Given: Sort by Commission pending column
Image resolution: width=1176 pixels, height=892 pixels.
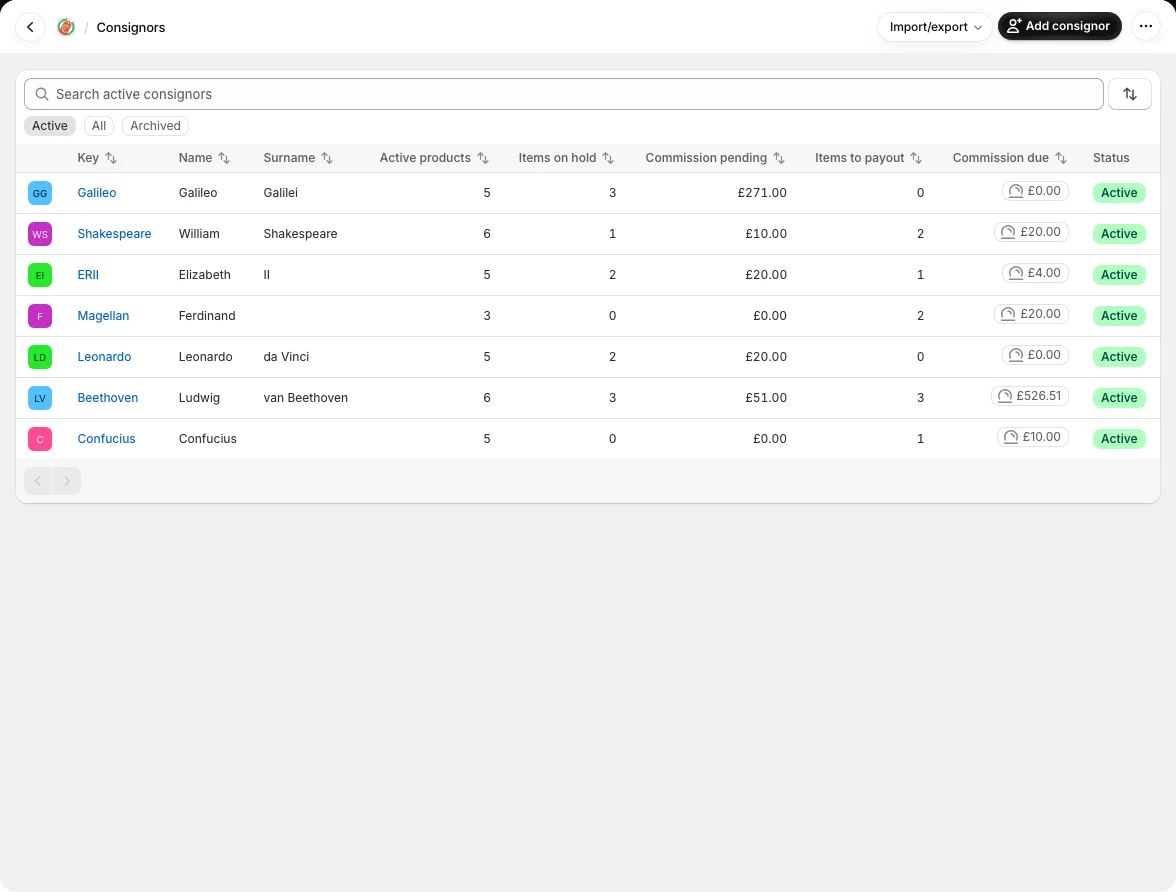Looking at the screenshot, I should click(x=715, y=158).
